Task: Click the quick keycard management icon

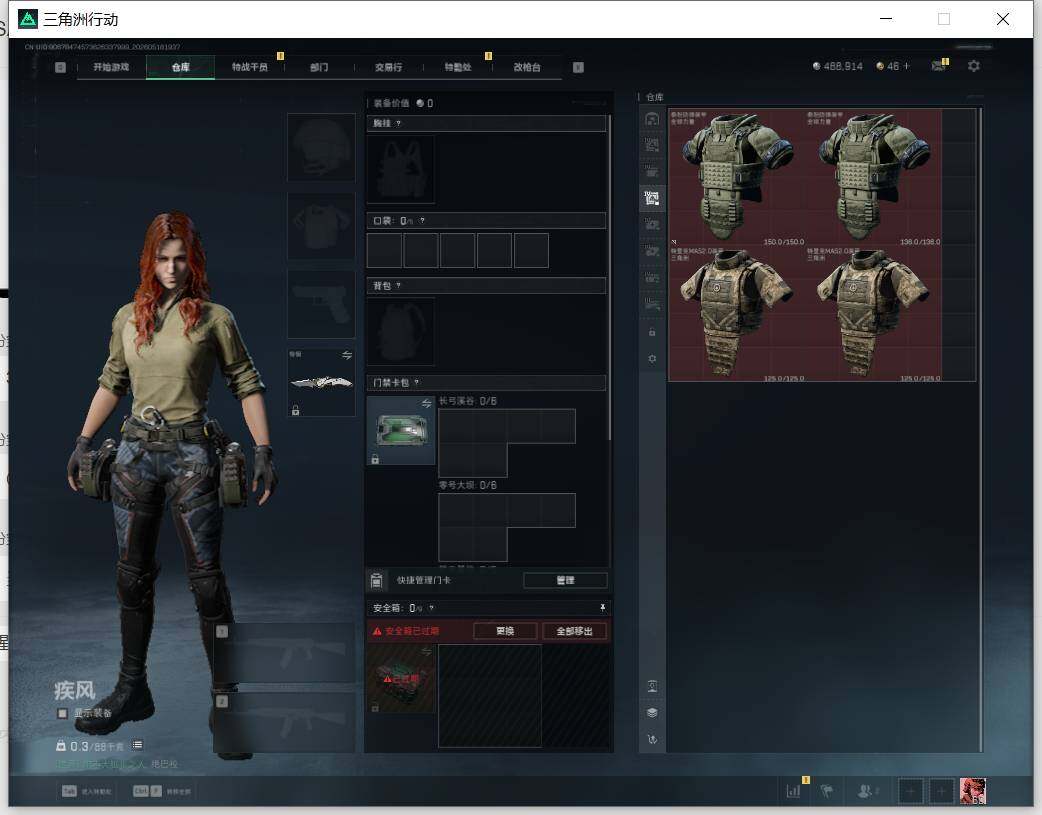Action: coord(376,580)
